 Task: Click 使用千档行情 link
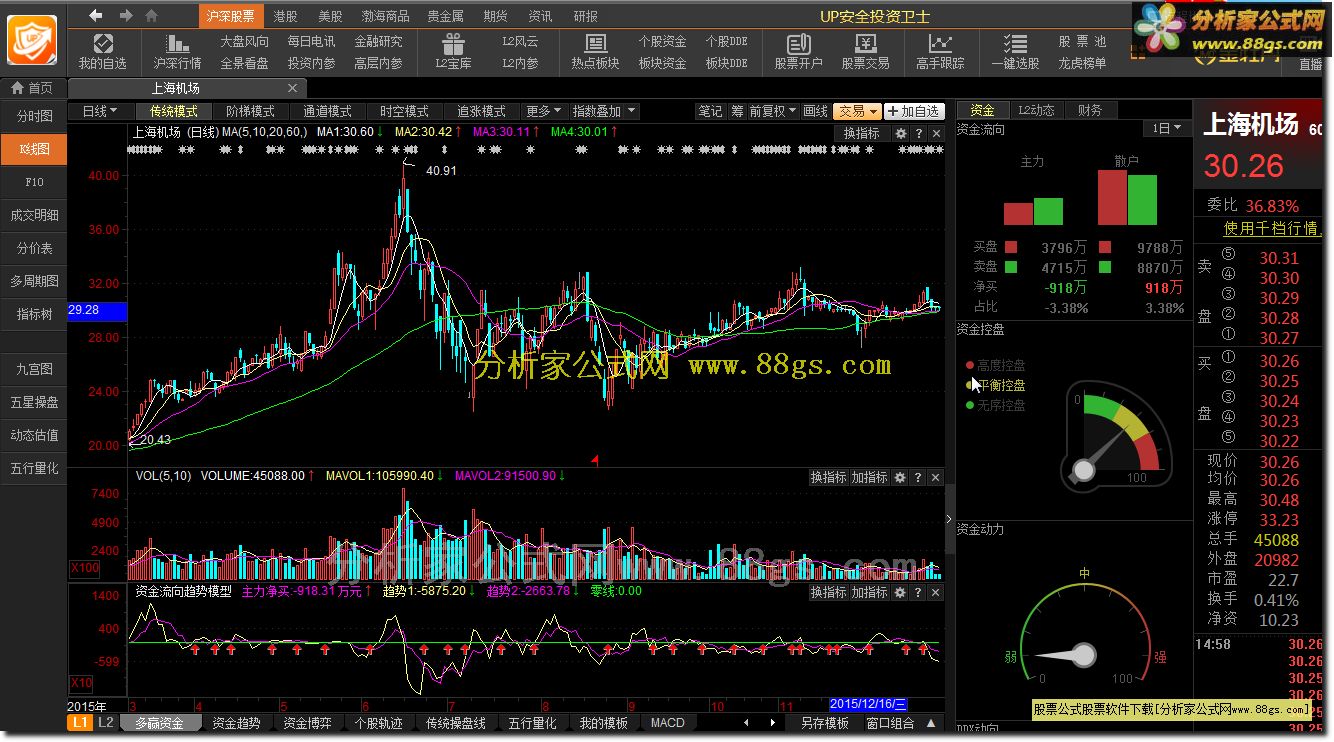point(1272,229)
